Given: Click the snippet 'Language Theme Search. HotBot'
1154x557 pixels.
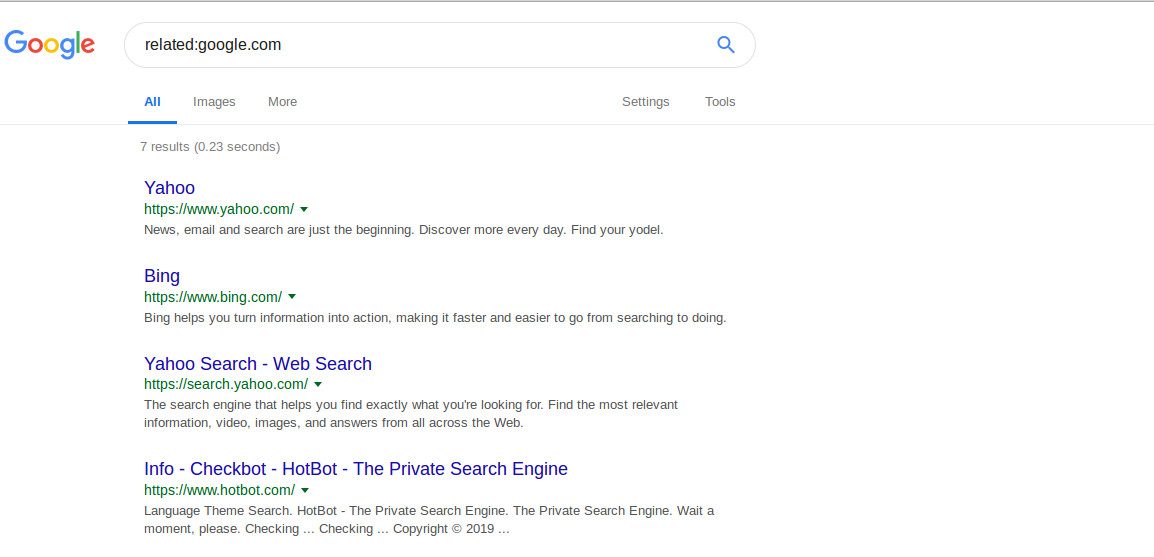Looking at the screenshot, I should (429, 519).
